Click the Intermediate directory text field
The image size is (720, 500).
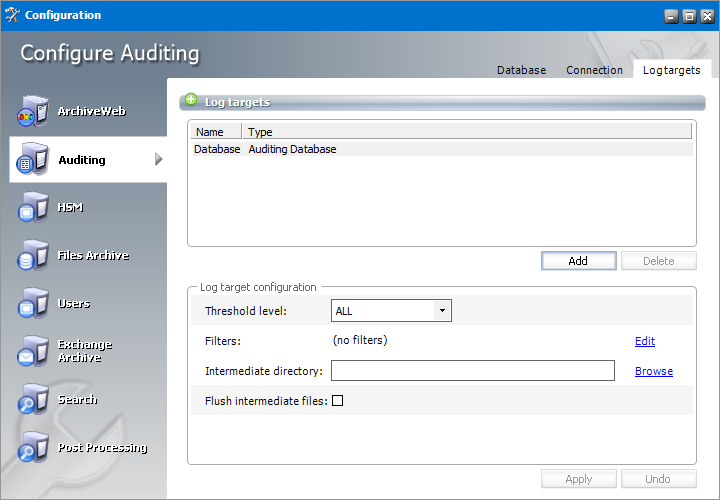(x=472, y=371)
